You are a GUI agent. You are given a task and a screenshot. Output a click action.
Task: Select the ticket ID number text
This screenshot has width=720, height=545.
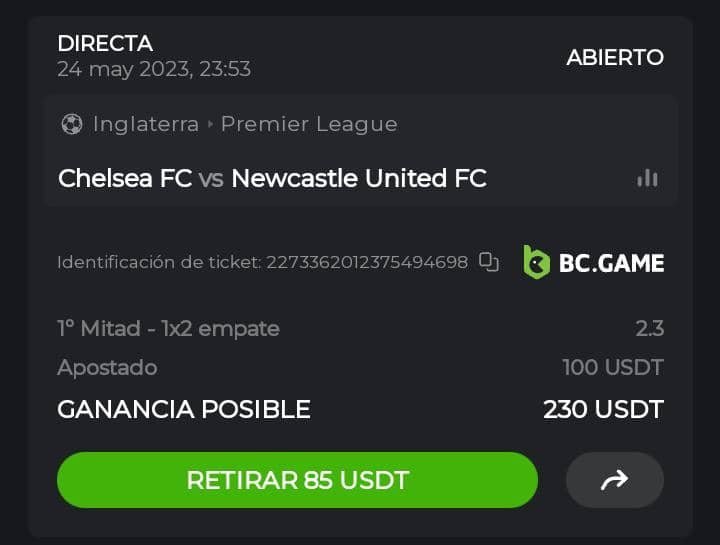366,262
